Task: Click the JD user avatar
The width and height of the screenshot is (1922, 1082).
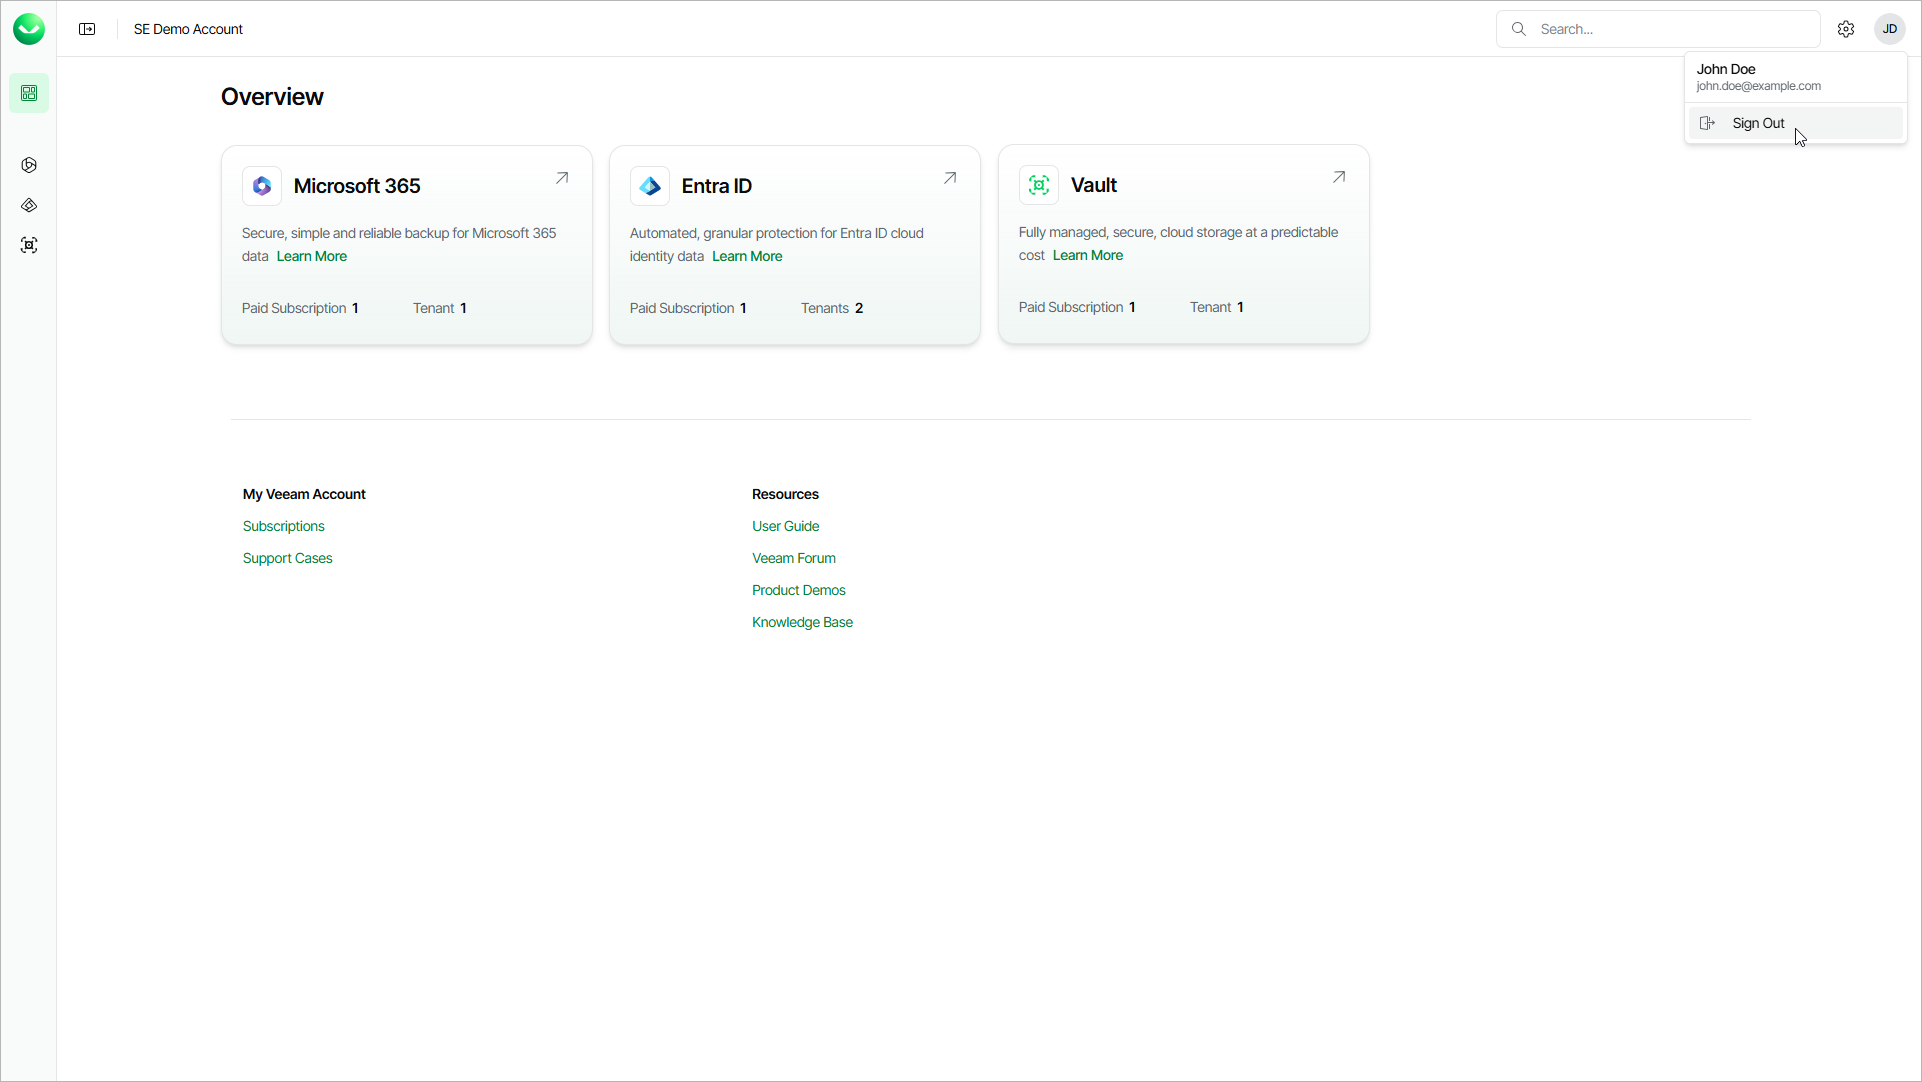Action: pos(1889,29)
